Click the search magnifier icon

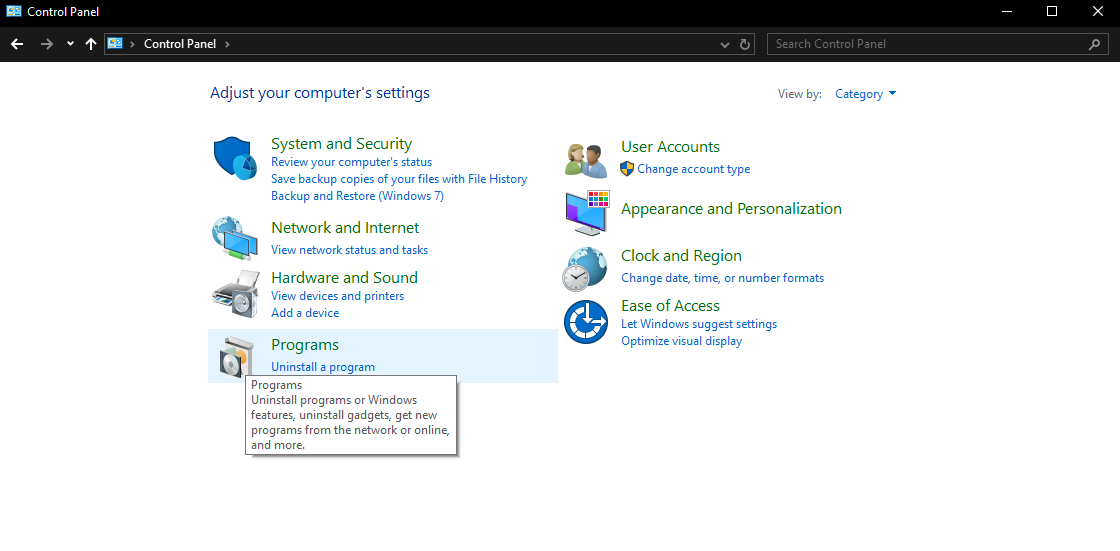[x=1094, y=44]
